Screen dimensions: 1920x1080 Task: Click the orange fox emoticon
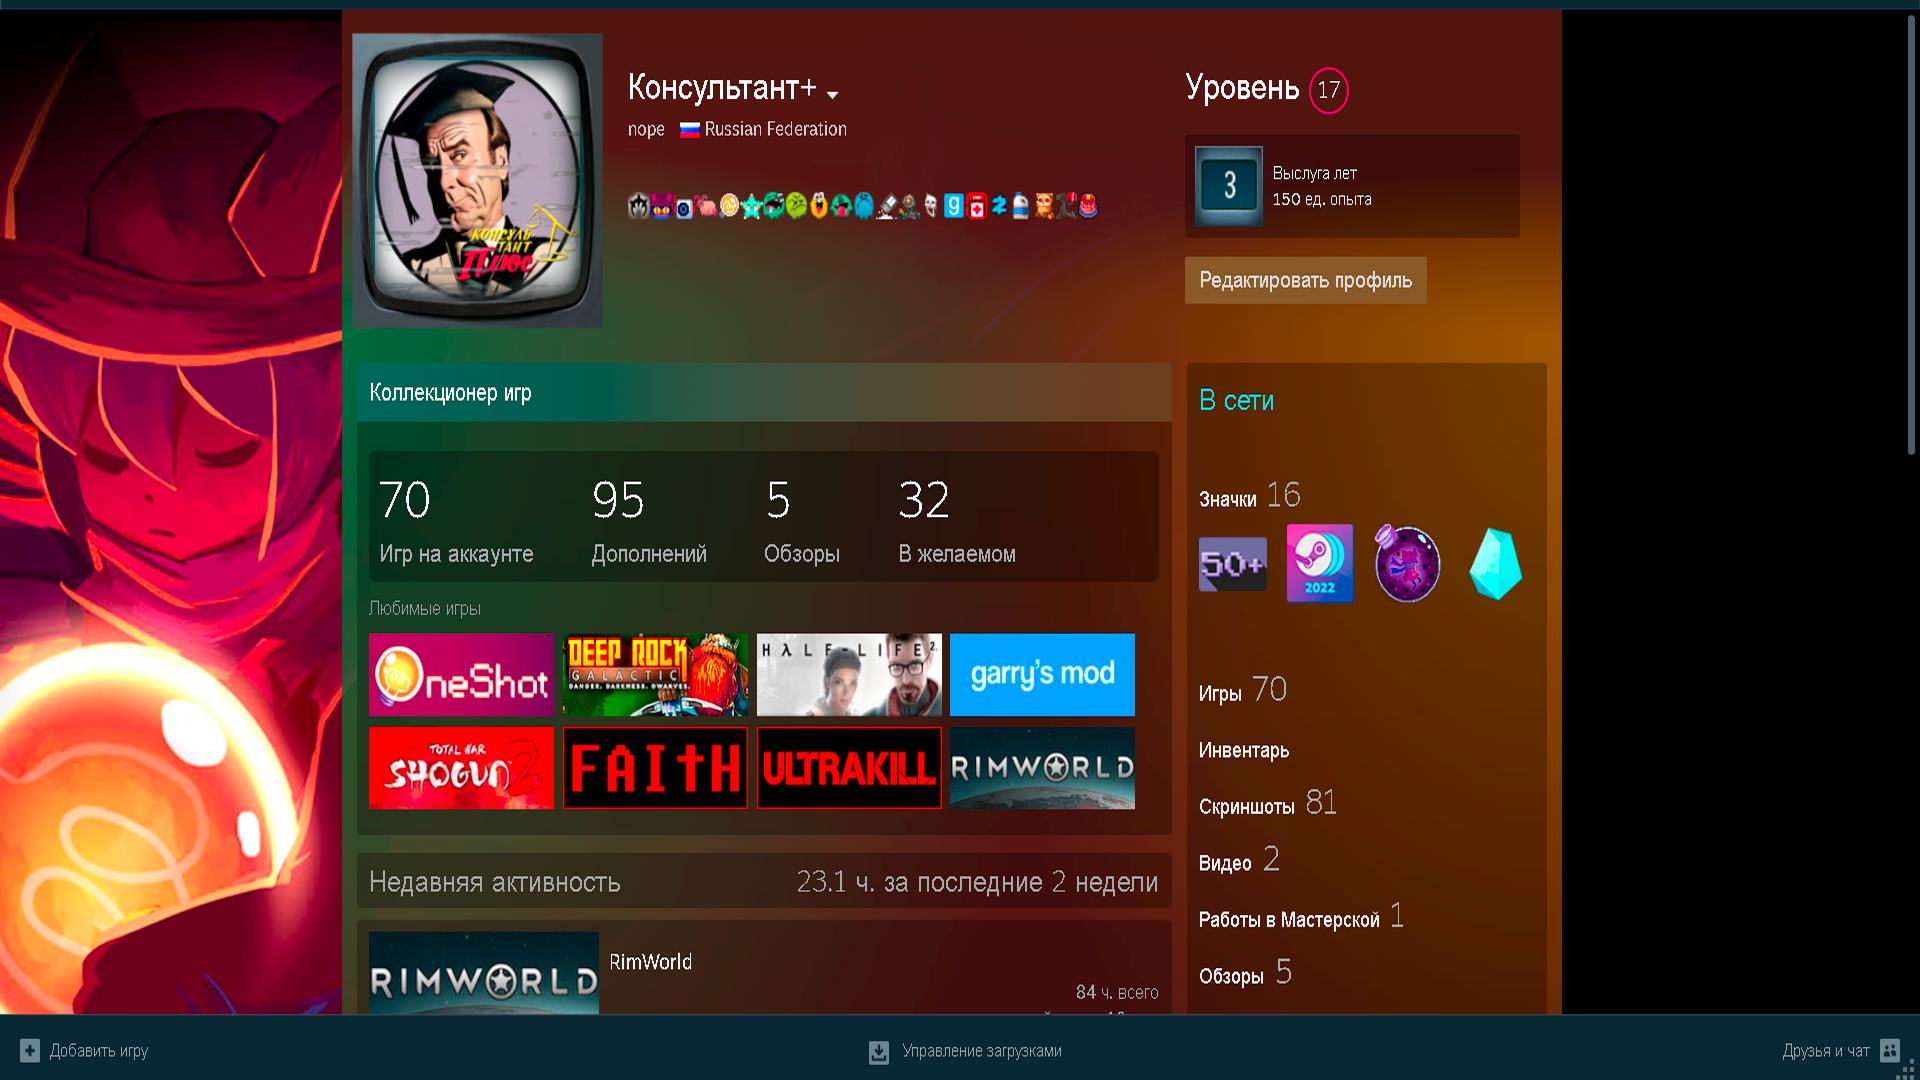[1043, 206]
